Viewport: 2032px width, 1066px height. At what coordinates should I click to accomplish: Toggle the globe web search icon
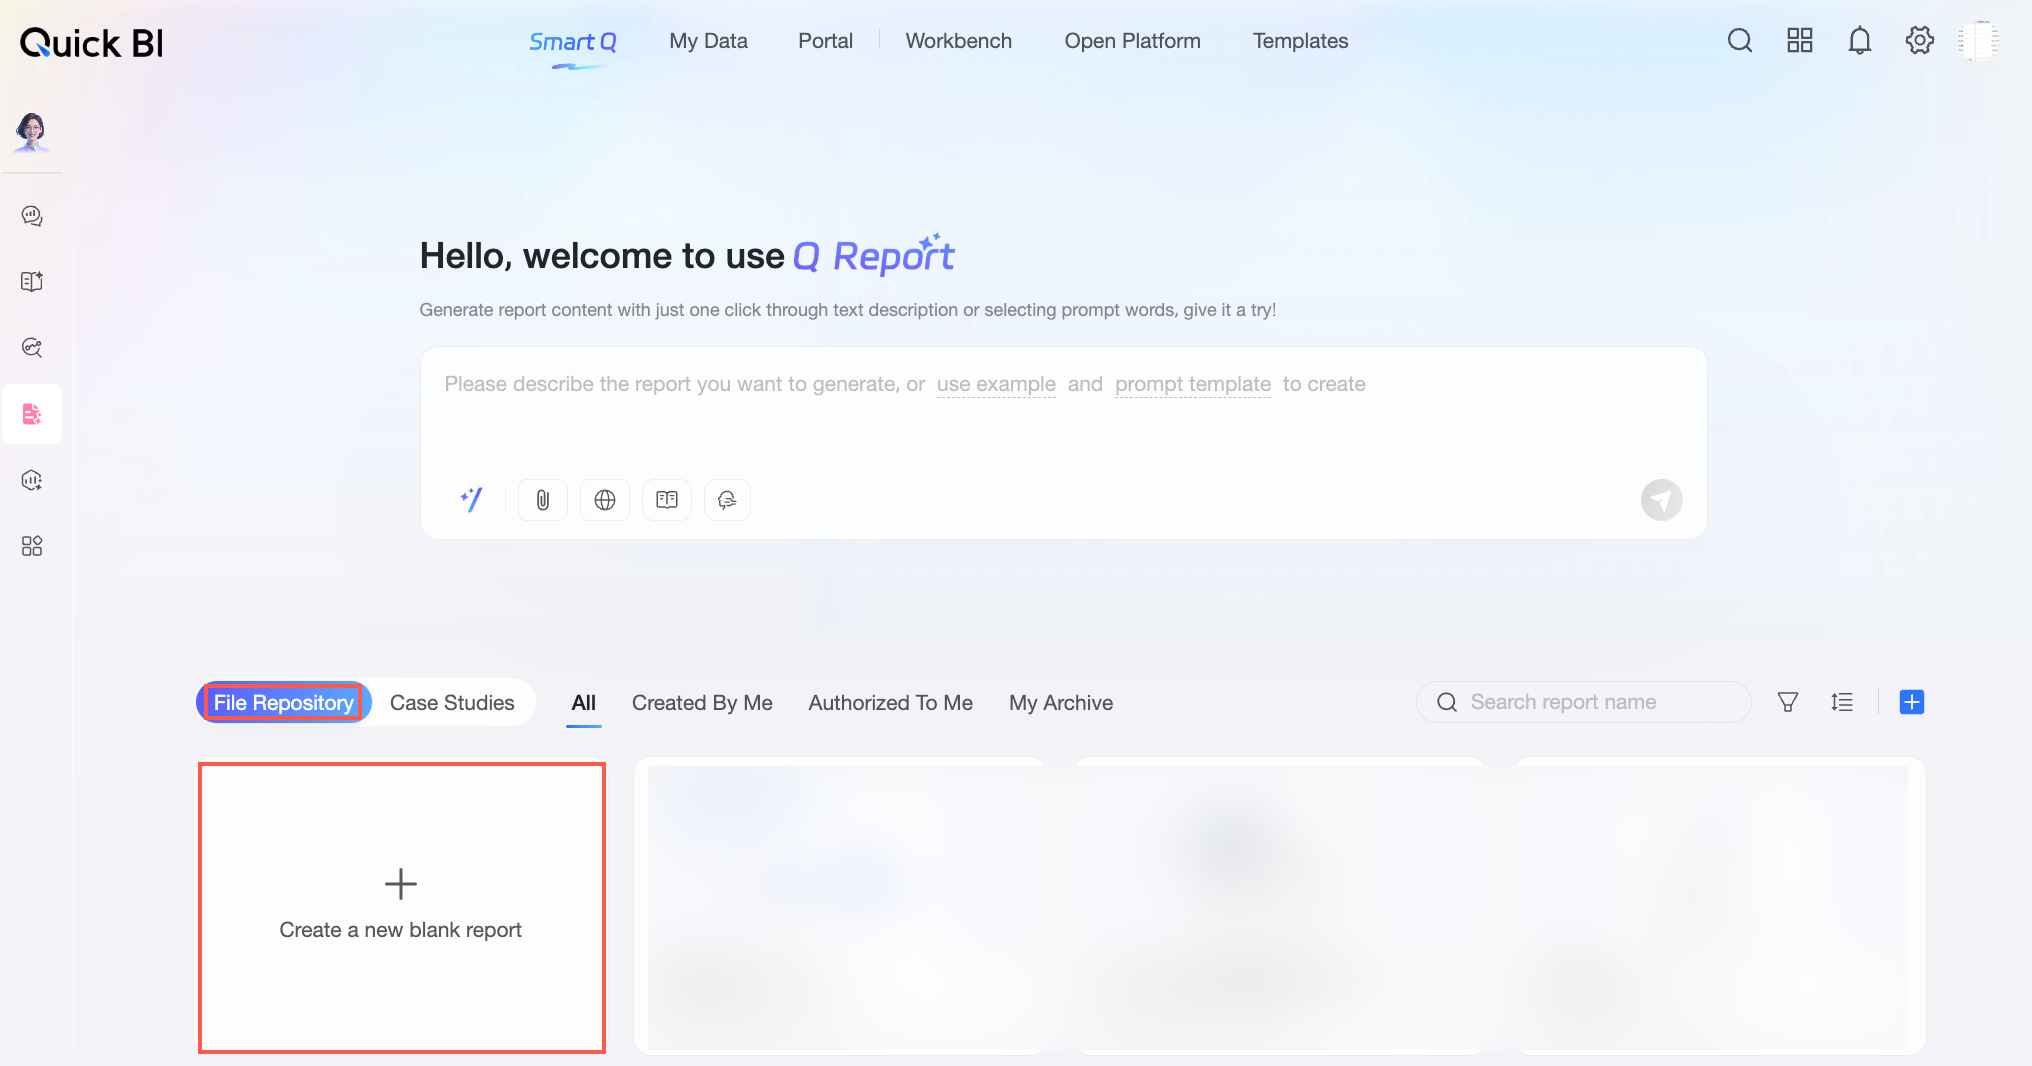pyautogui.click(x=605, y=500)
